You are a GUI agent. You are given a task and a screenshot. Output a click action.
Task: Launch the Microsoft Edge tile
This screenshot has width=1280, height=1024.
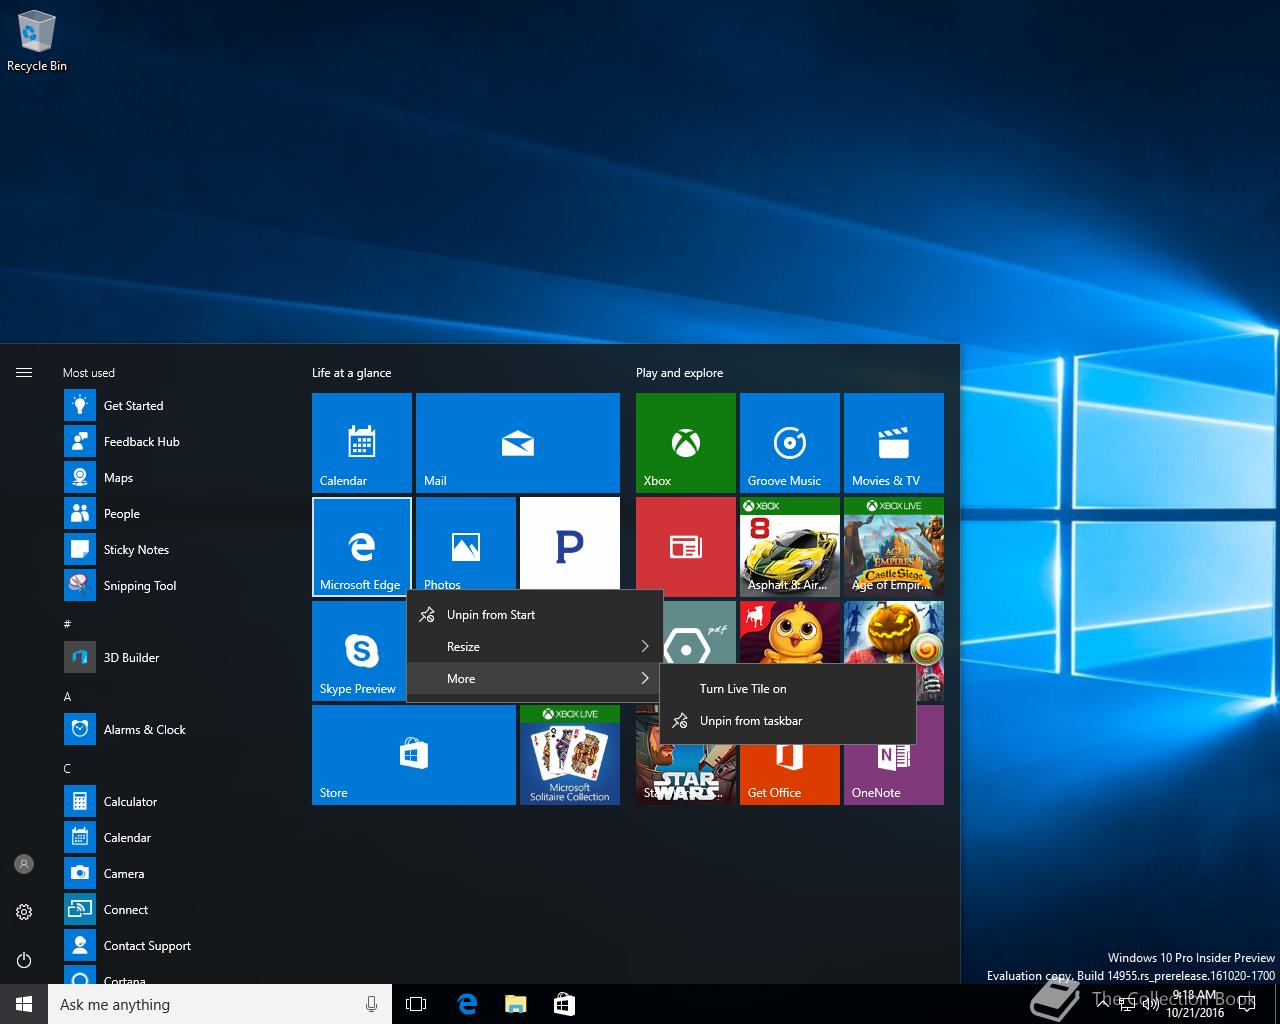tap(362, 546)
